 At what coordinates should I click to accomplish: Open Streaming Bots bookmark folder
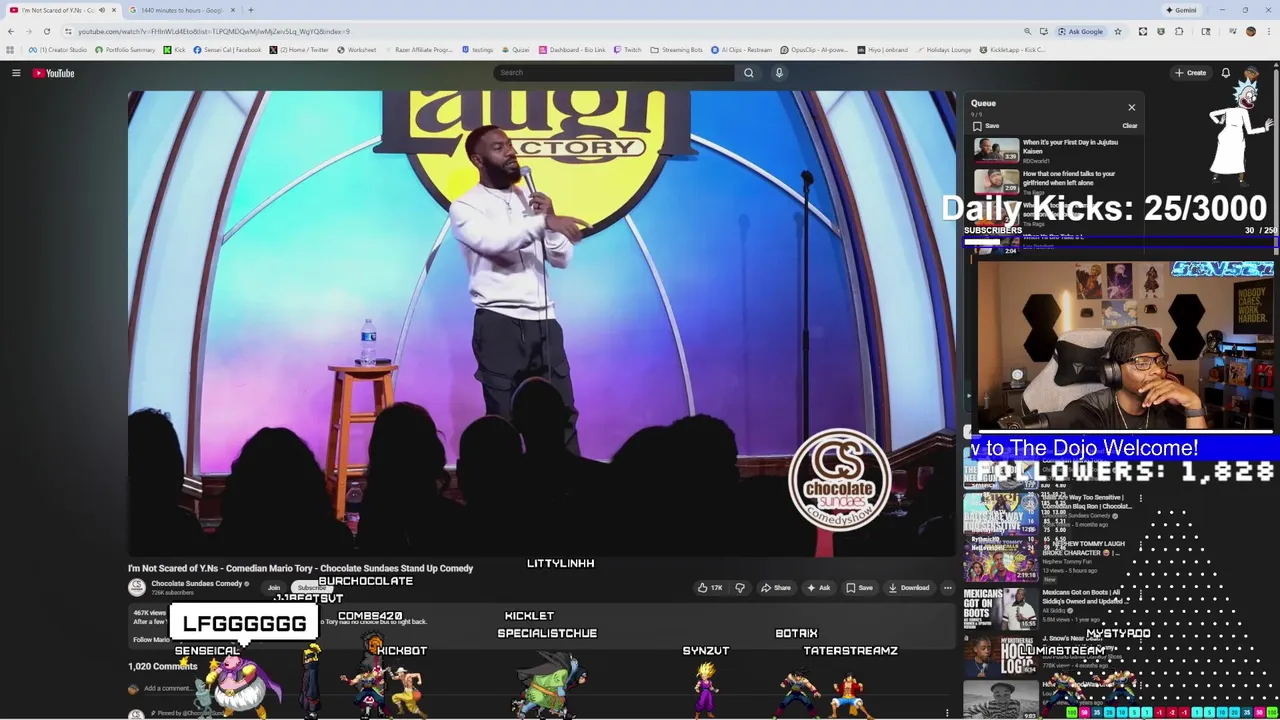tap(677, 50)
